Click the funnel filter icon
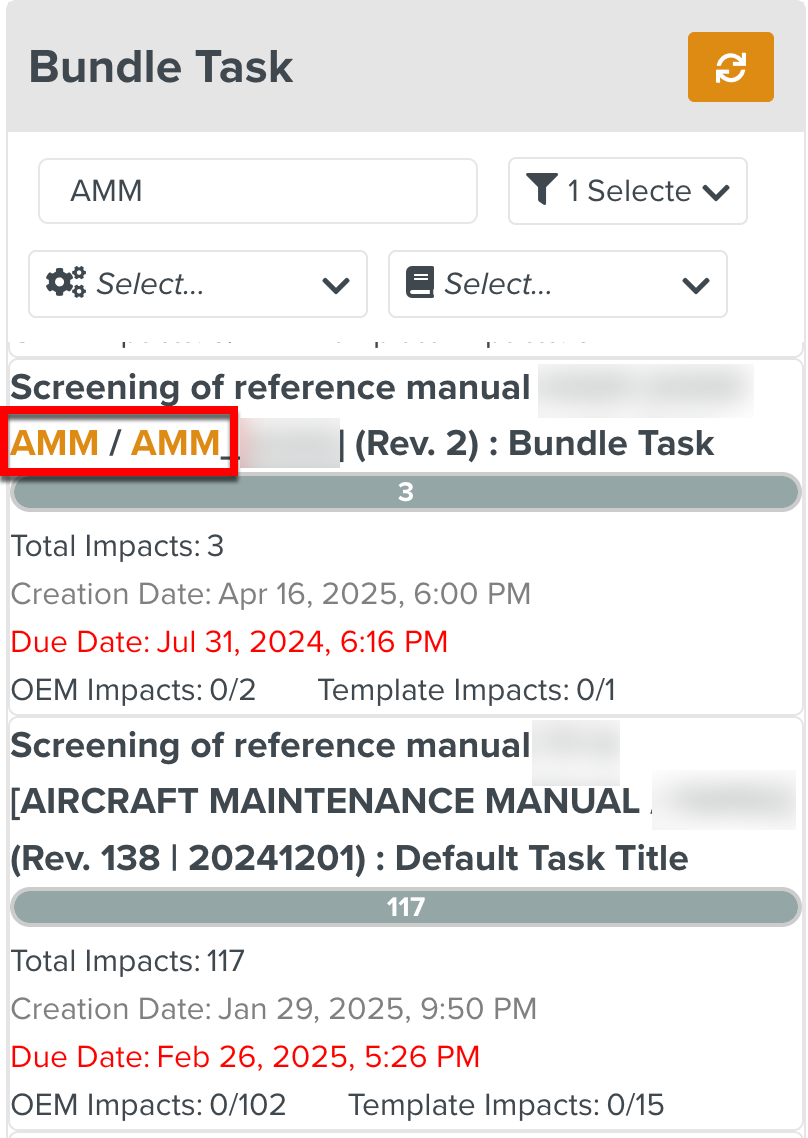 (x=541, y=190)
